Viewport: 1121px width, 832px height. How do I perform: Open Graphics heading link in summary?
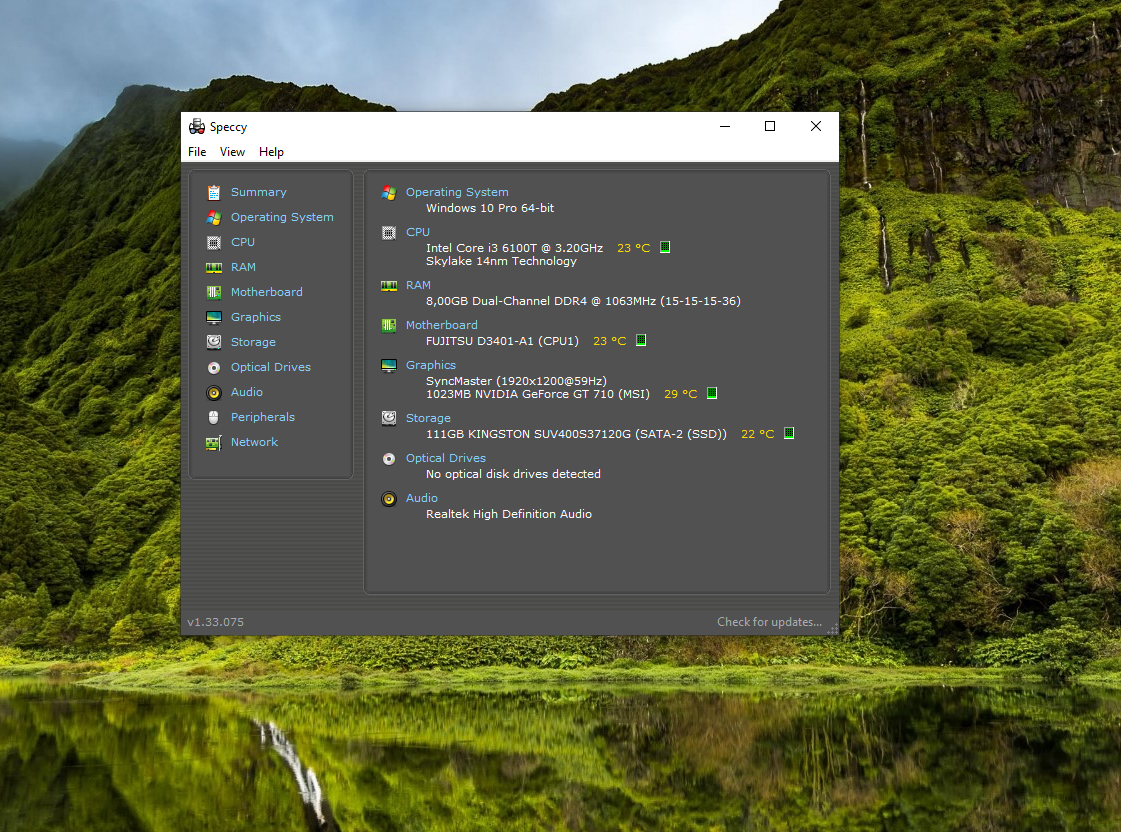431,365
